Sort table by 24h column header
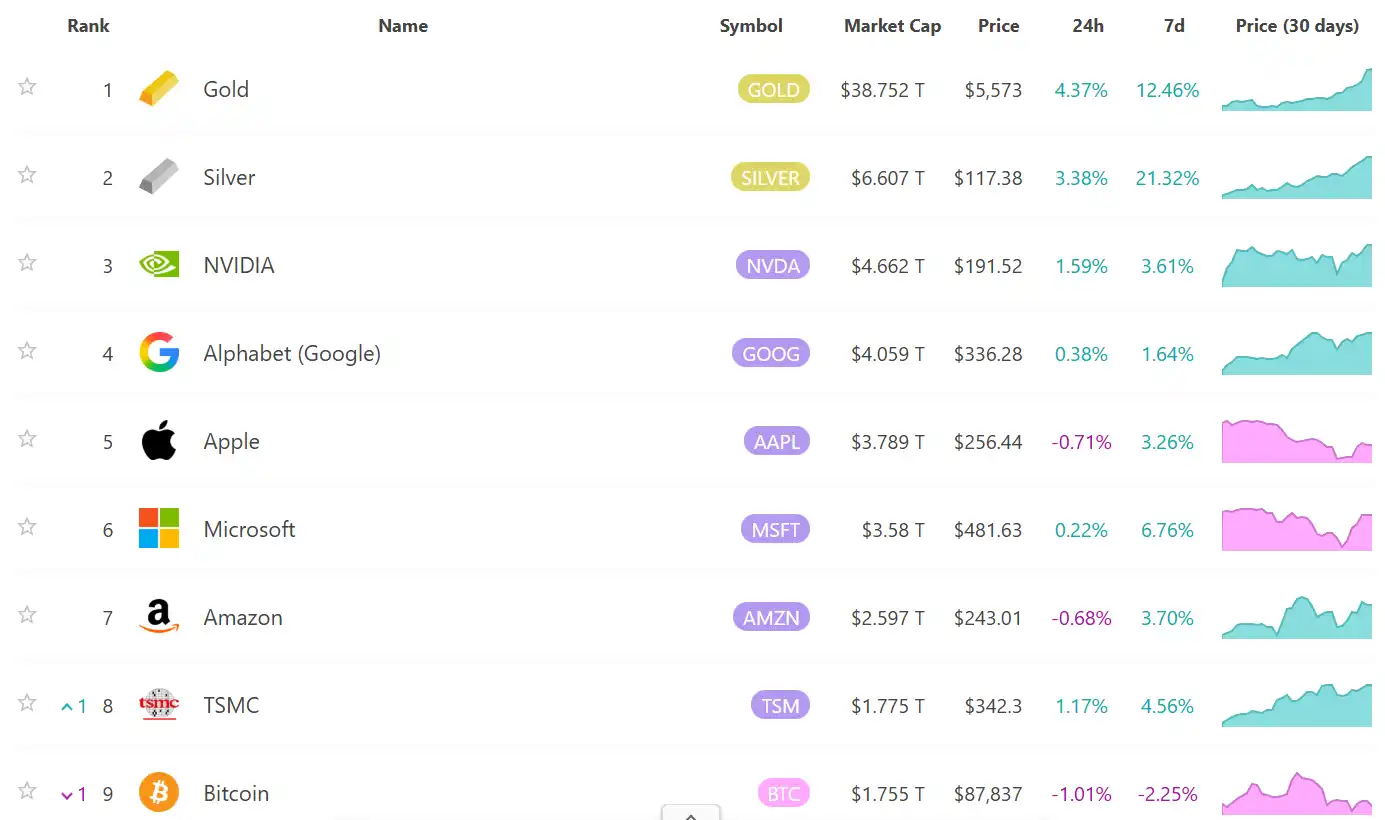Image resolution: width=1385 pixels, height=820 pixels. 1088,26
